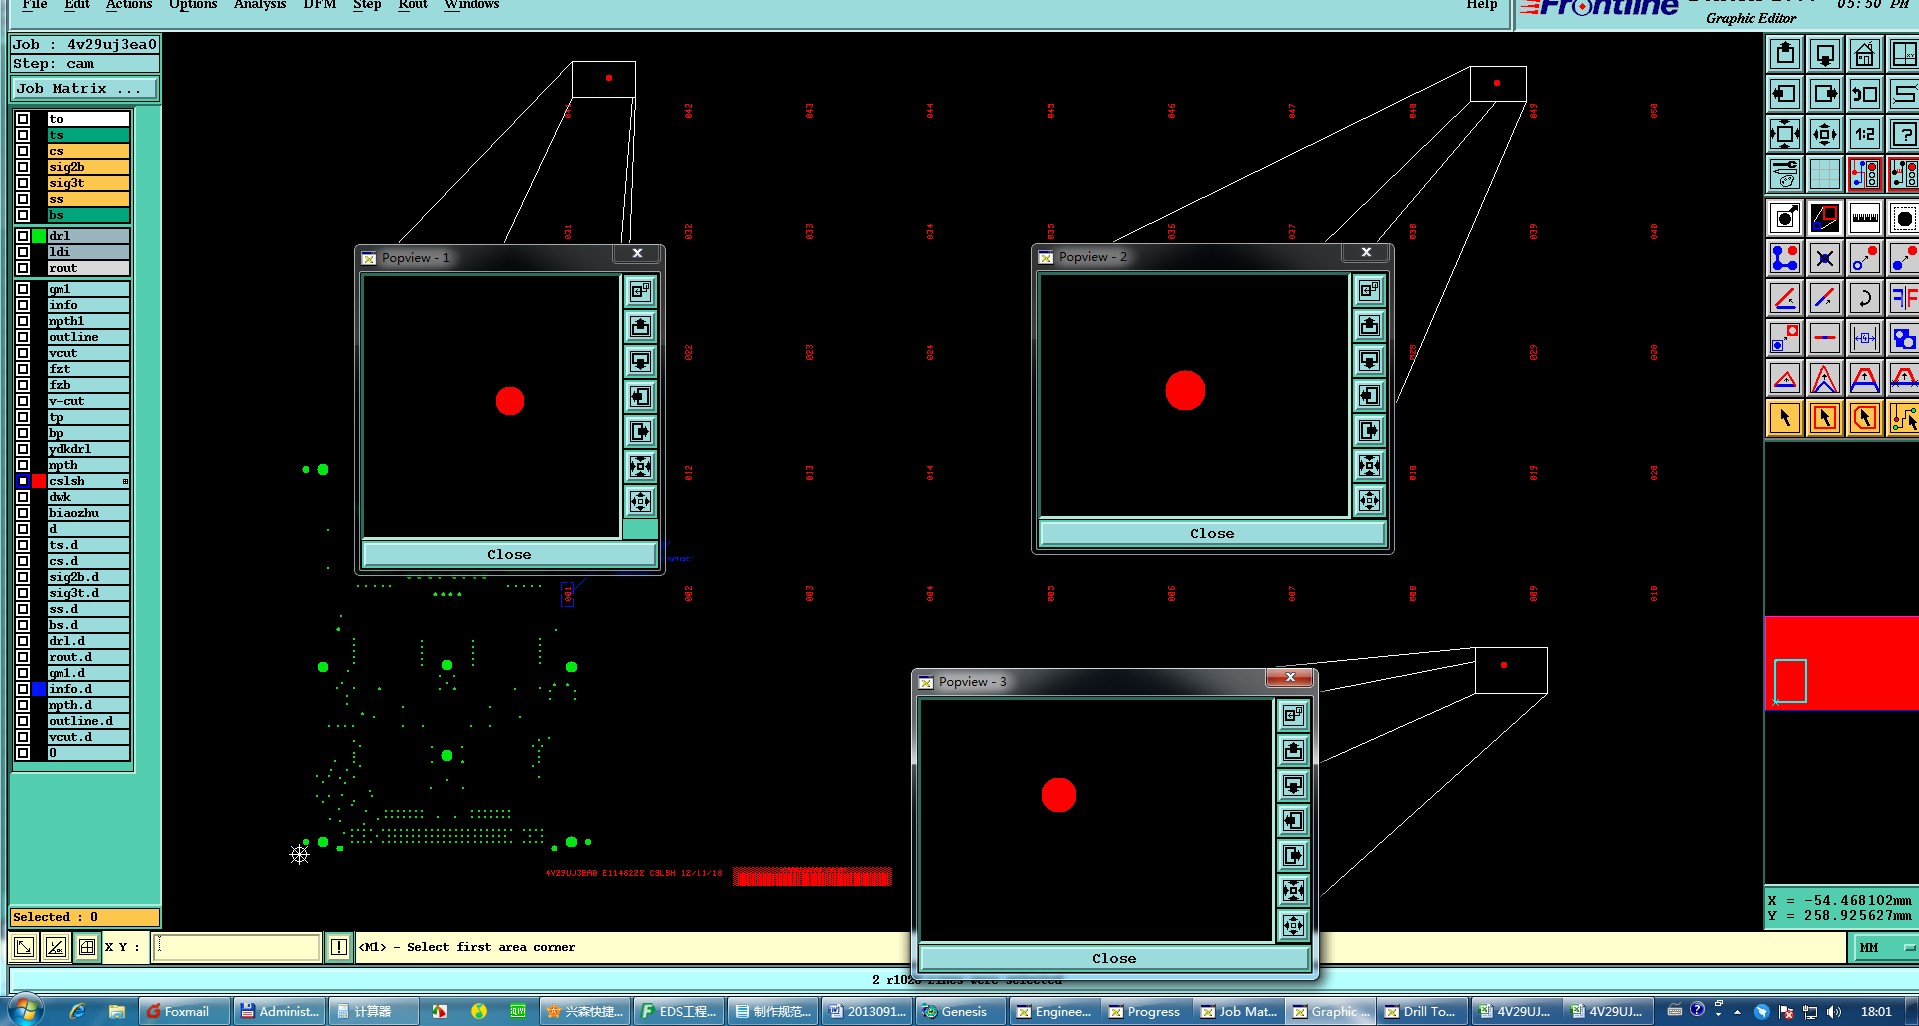Image resolution: width=1919 pixels, height=1026 pixels.
Task: Click the previous view undo-zoom icon
Action: (x=1865, y=94)
